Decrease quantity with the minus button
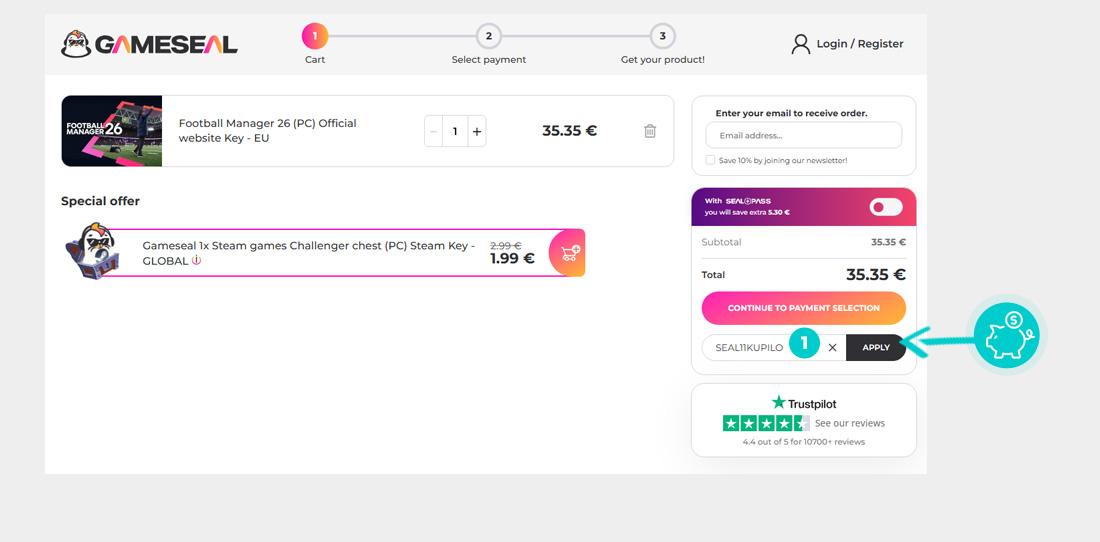The image size is (1100, 542). 433,131
